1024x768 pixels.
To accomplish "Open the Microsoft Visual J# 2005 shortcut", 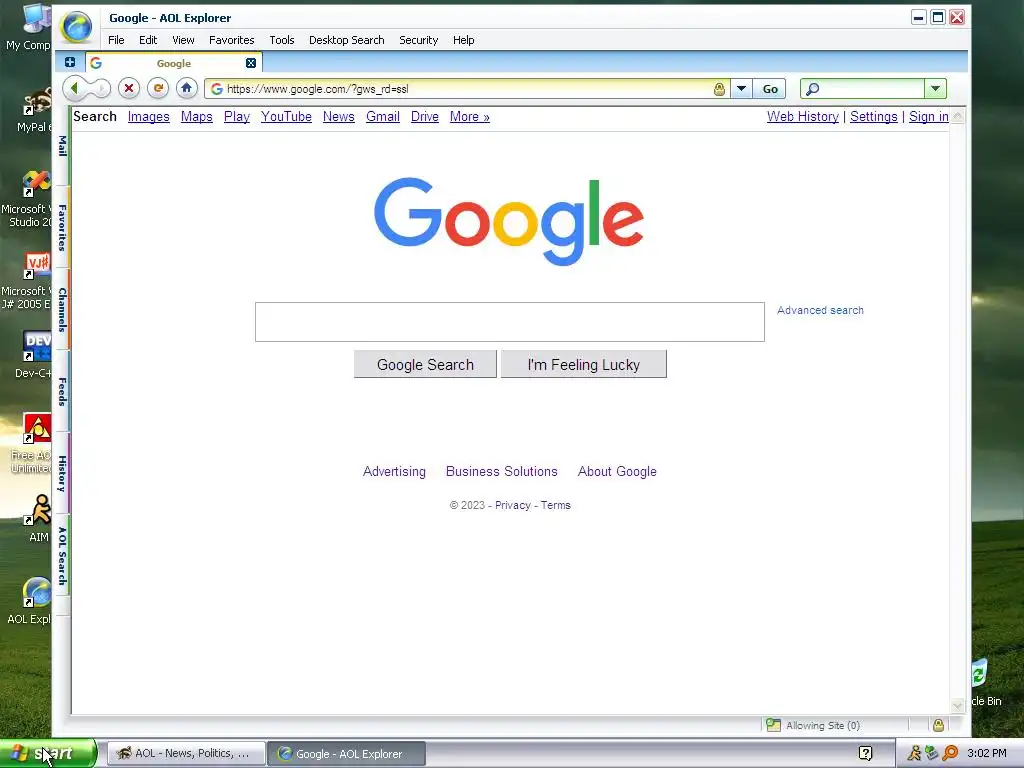I will (27, 281).
